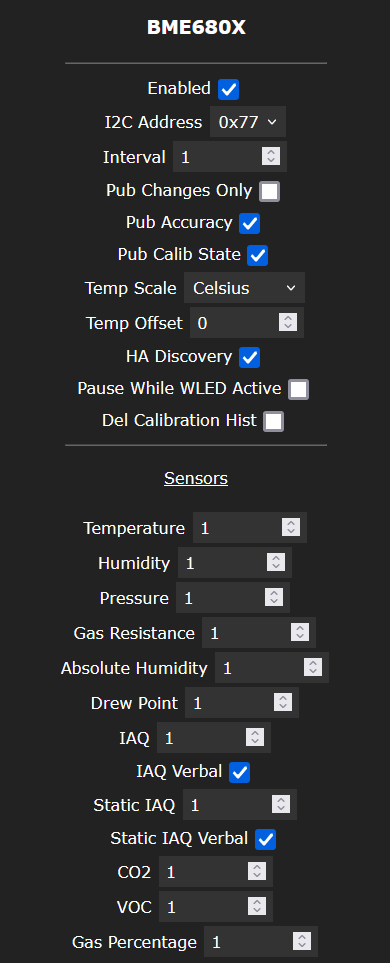Click into the Gas Resistance field

click(259, 632)
